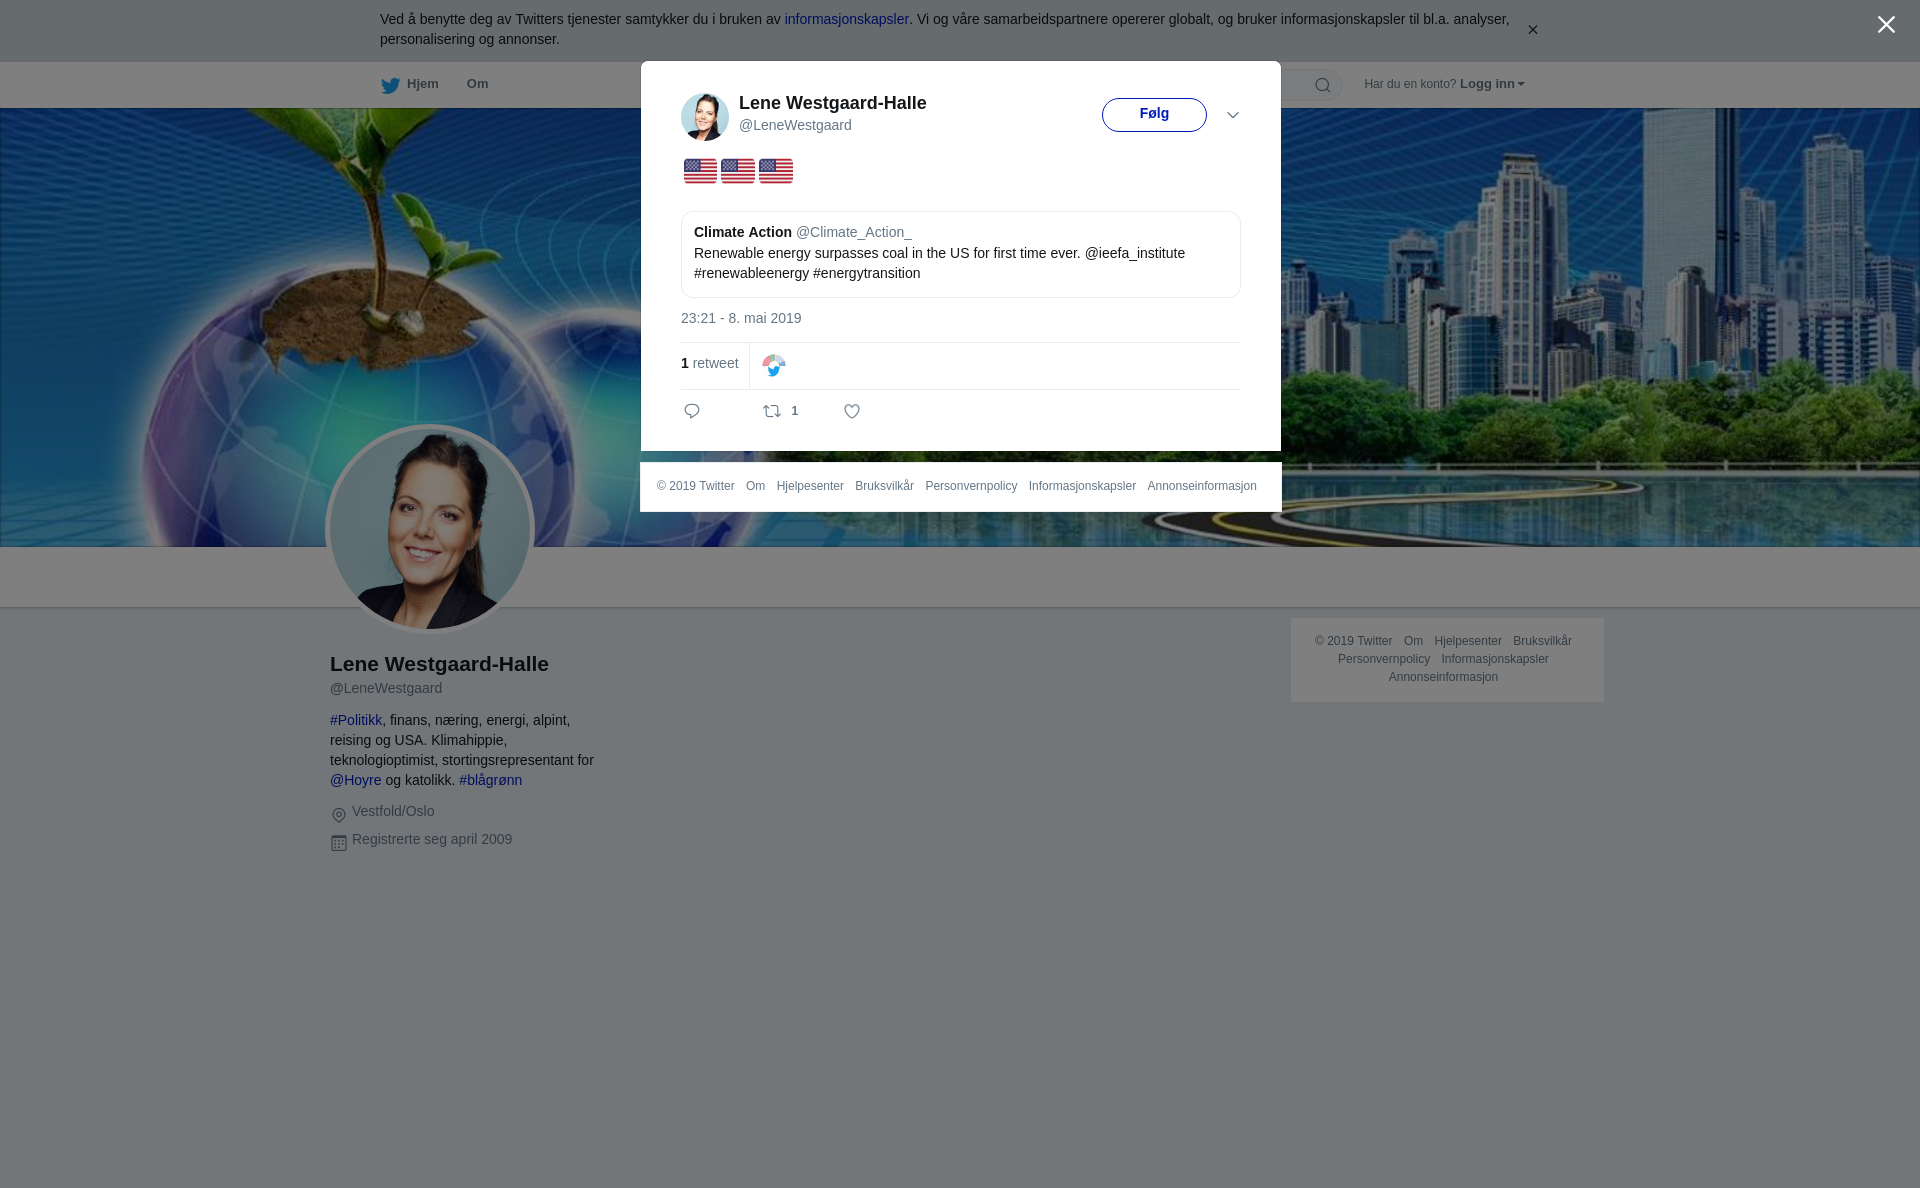Image resolution: width=1920 pixels, height=1188 pixels.
Task: Open the Om nav item
Action: (477, 84)
